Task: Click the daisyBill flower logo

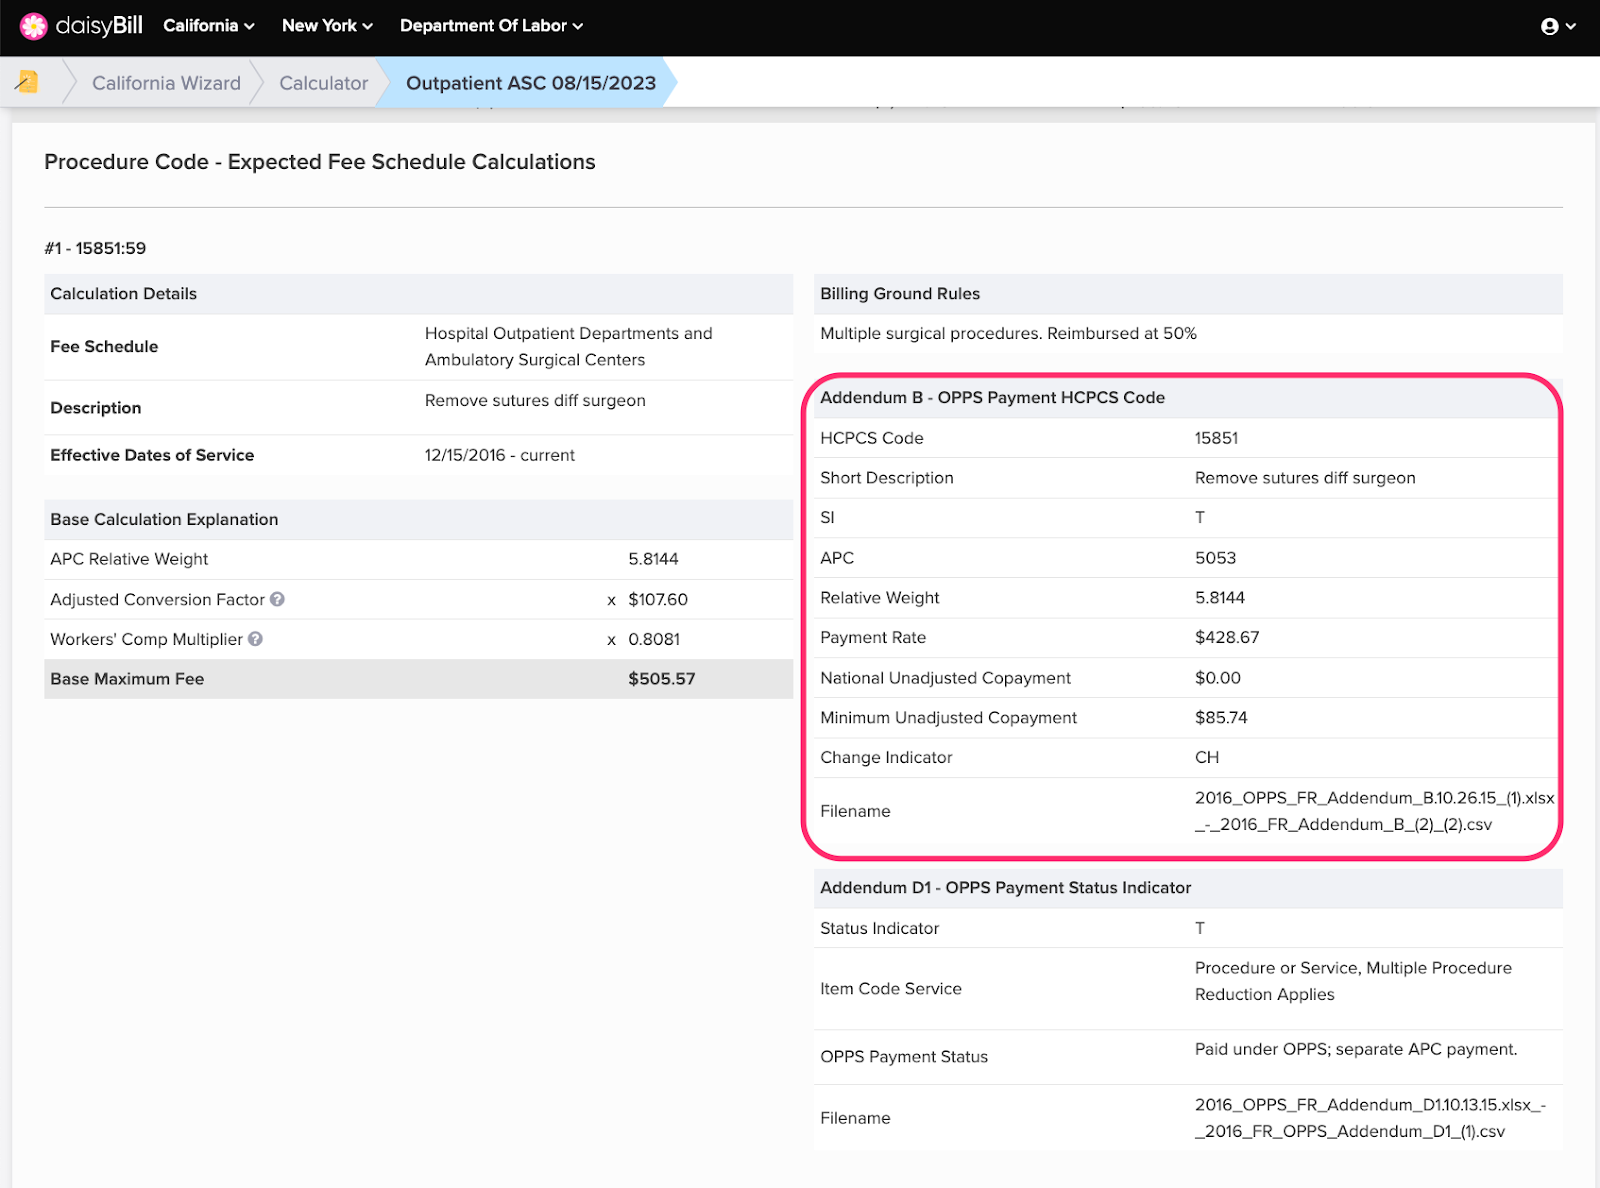Action: click(x=33, y=26)
